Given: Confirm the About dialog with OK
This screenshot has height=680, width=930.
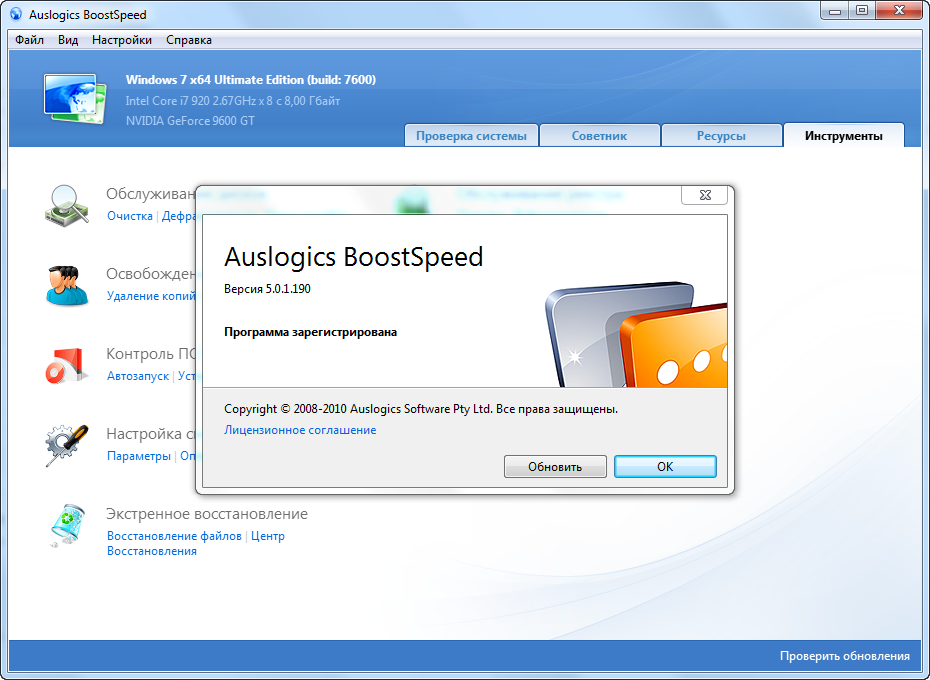Looking at the screenshot, I should pos(665,466).
